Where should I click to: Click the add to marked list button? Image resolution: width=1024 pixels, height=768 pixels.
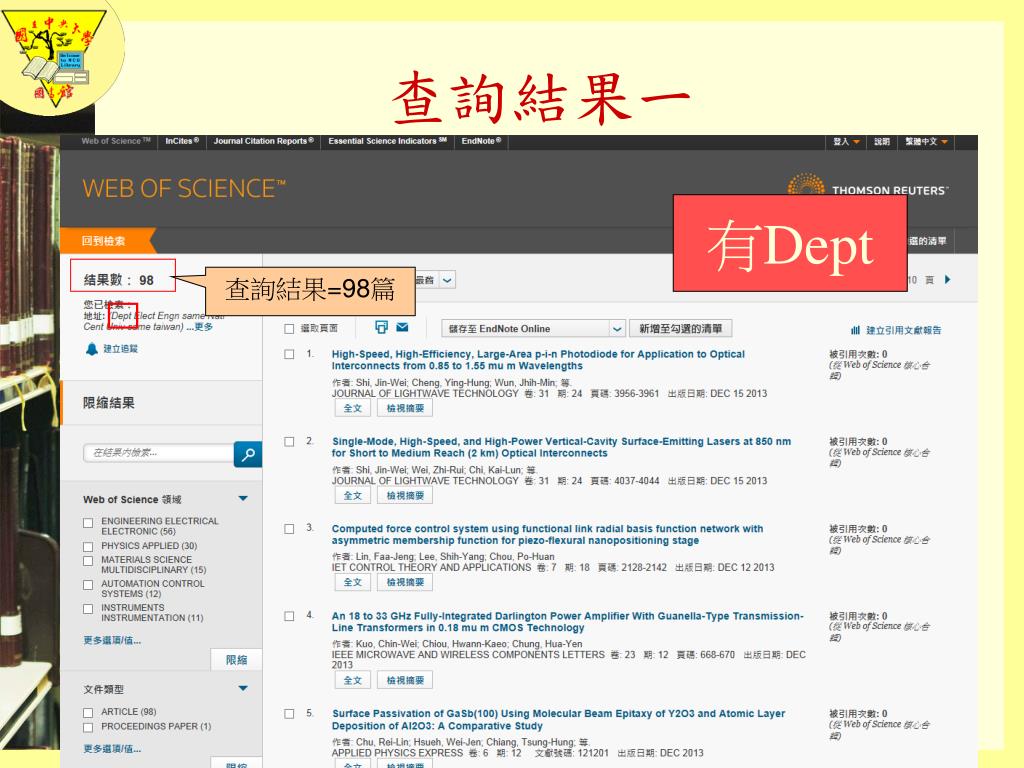click(680, 328)
